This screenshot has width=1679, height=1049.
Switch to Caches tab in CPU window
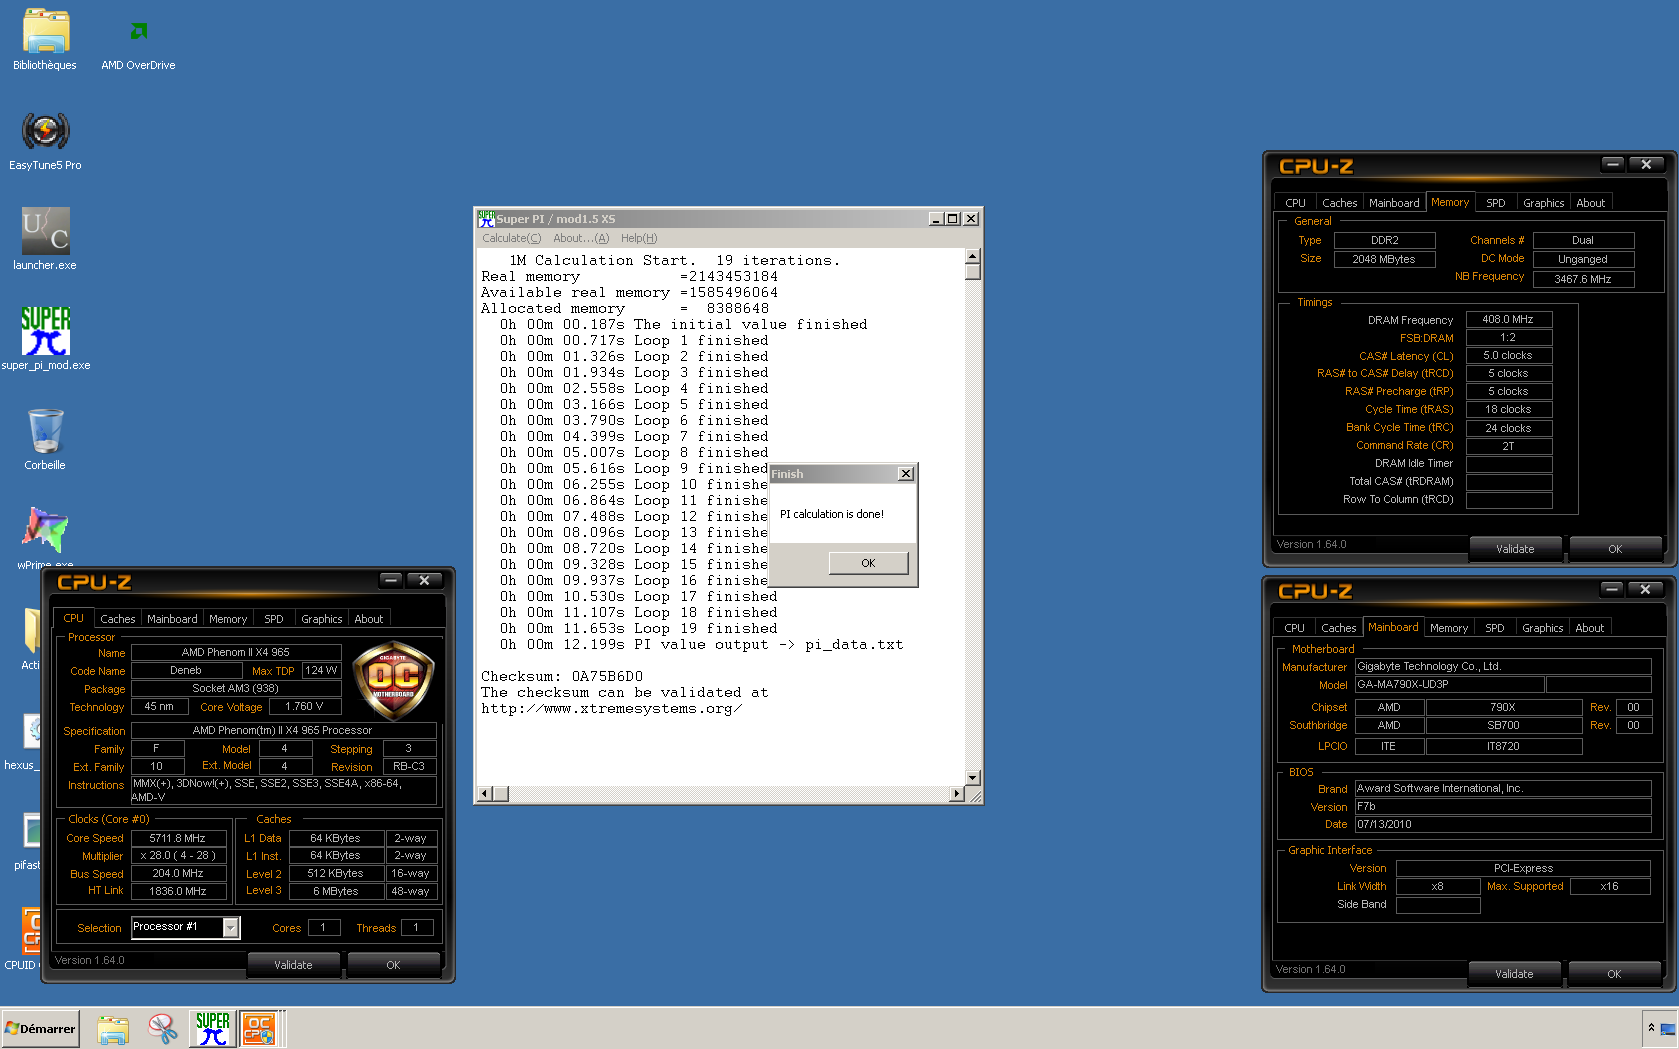pos(117,619)
